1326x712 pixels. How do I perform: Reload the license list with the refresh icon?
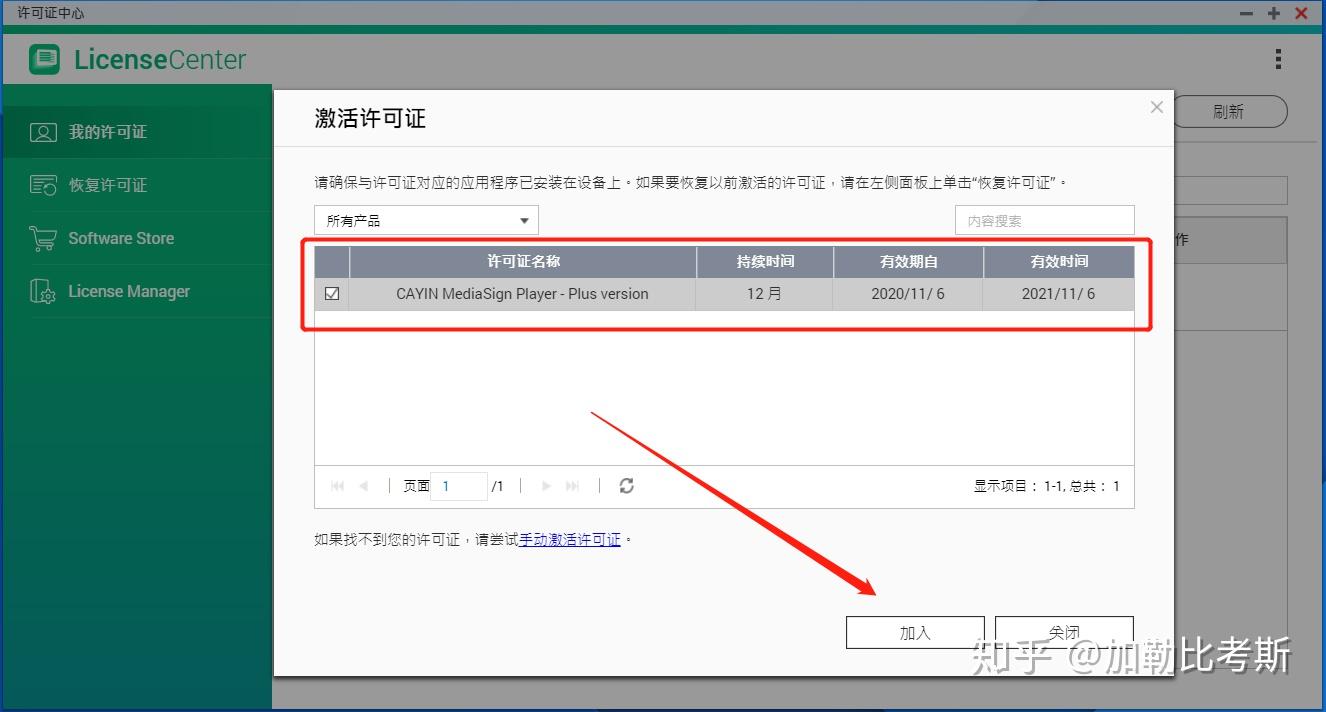(x=627, y=486)
